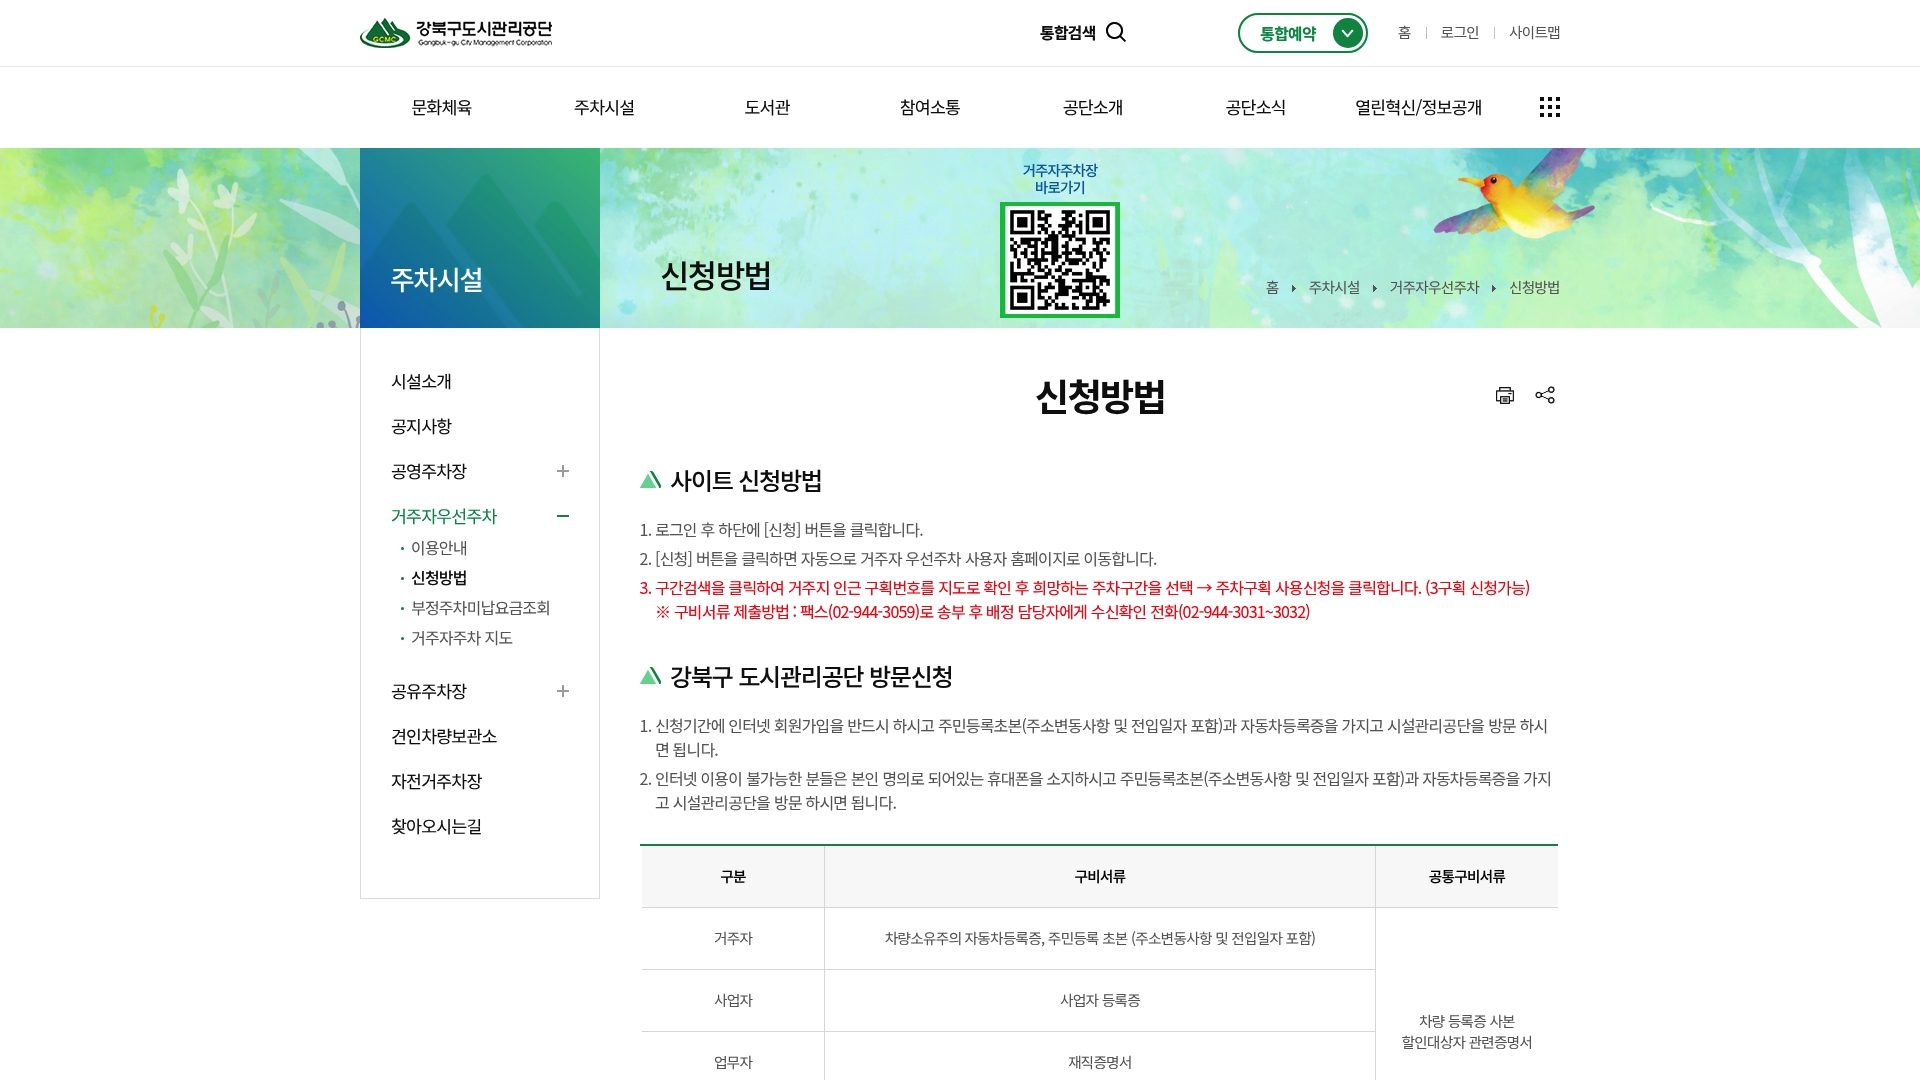Open the 통합검색 magnifier search icon
The image size is (1920, 1080).
[1116, 33]
